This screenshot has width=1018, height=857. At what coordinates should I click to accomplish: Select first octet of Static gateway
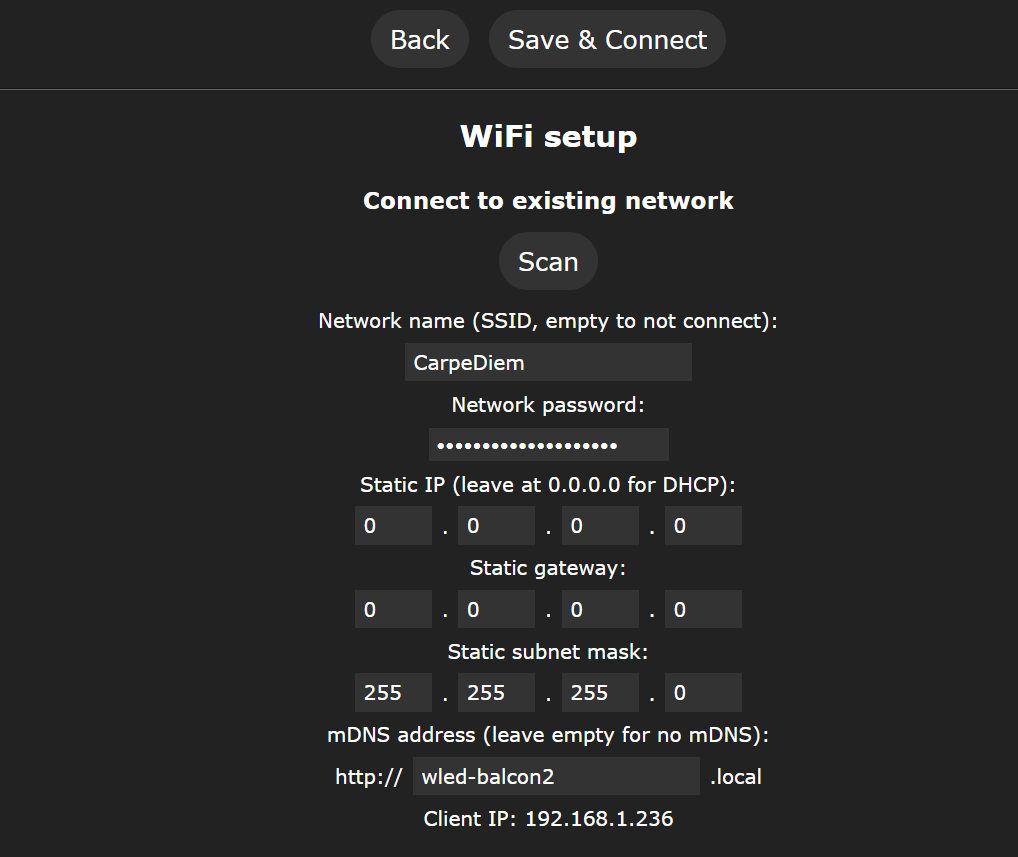tap(393, 609)
